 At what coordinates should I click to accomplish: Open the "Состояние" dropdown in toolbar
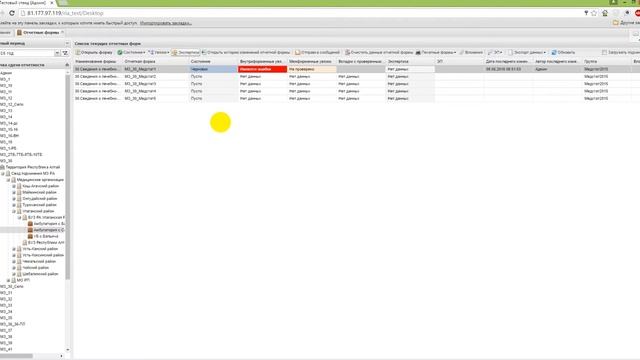coord(131,52)
